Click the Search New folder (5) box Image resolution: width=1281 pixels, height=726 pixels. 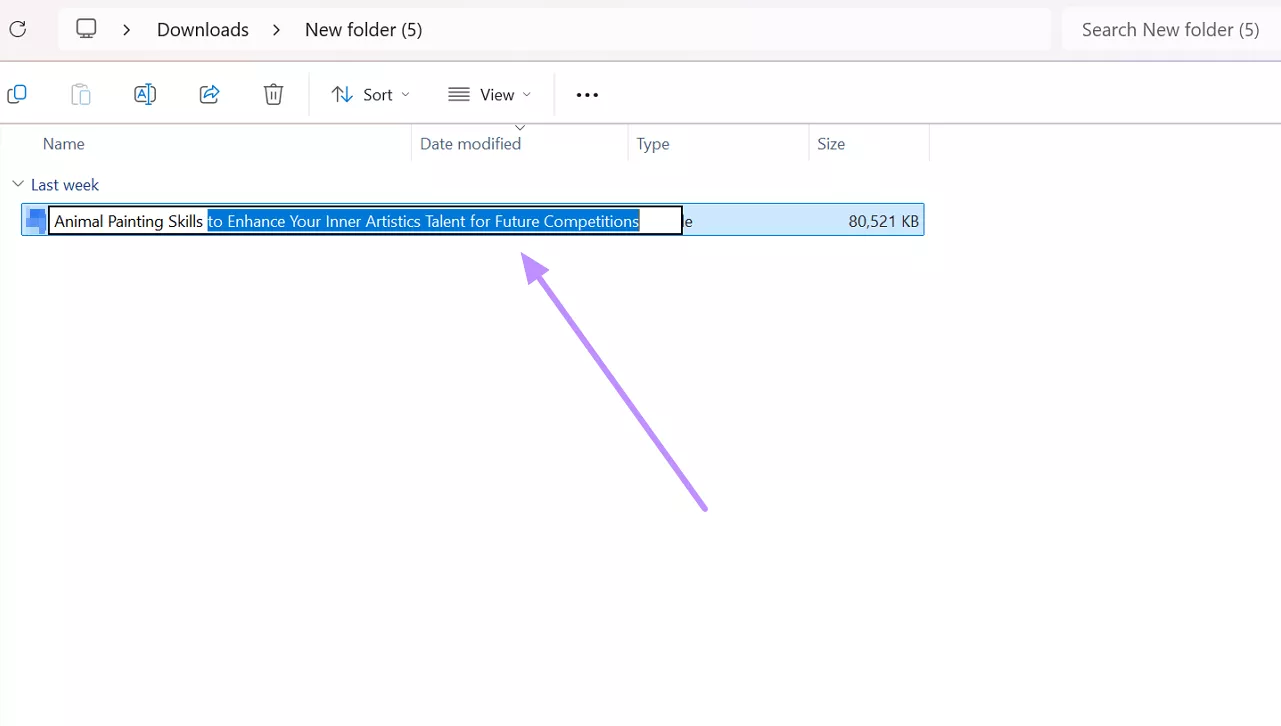coord(1170,30)
